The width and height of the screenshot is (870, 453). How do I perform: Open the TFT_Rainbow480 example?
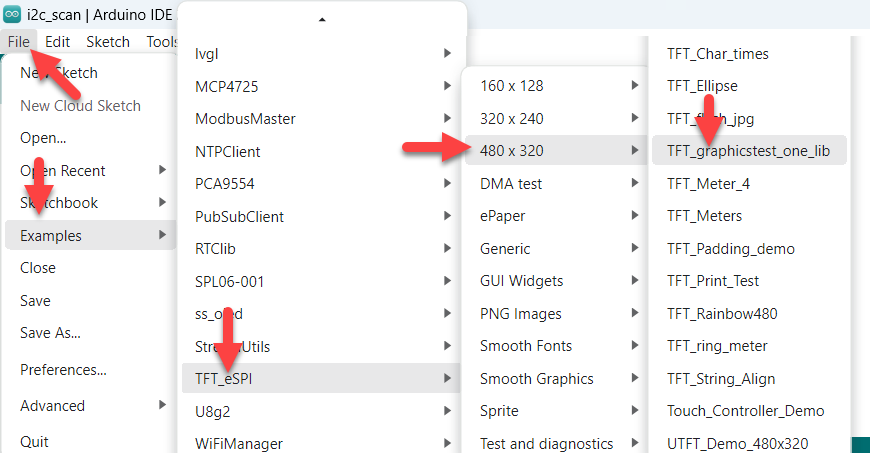722,314
